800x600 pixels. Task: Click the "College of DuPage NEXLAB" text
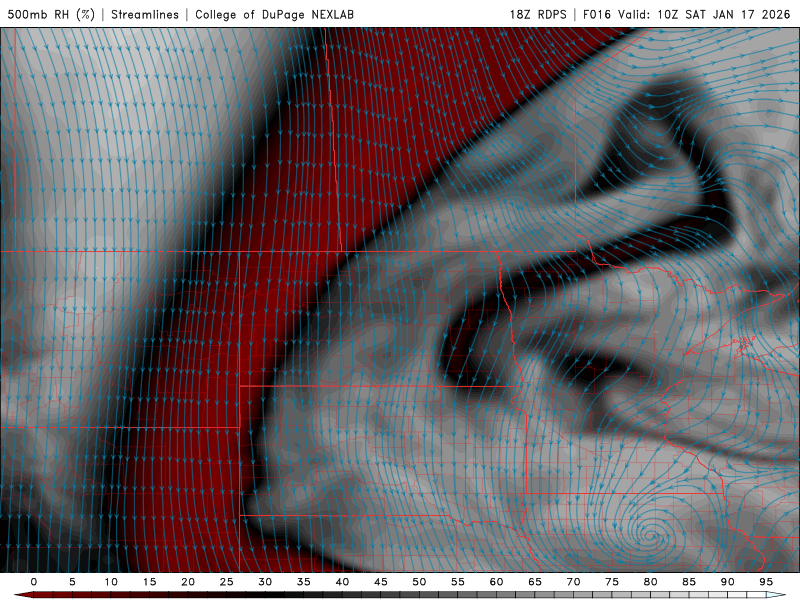tap(274, 14)
